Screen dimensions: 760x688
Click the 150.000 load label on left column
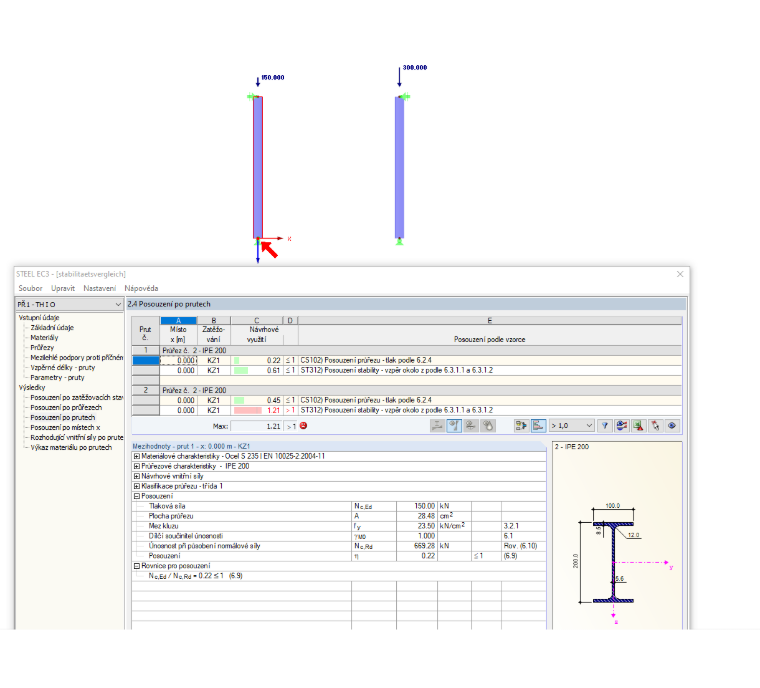point(273,78)
